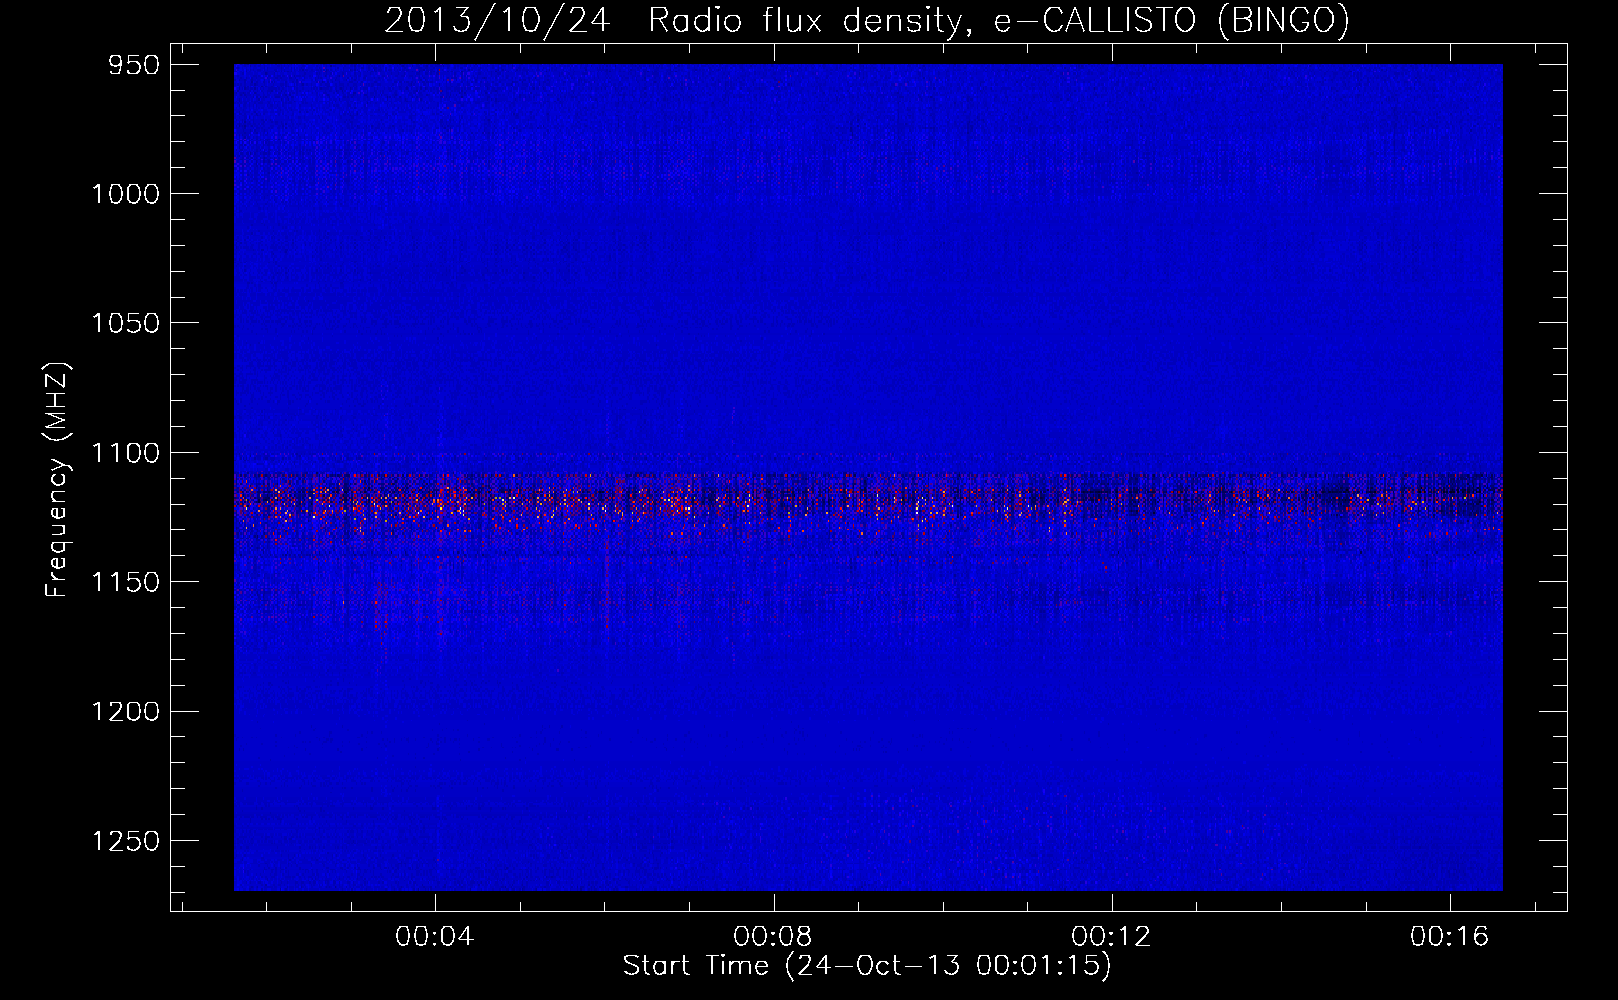Click the 00:04 time tick label
The height and width of the screenshot is (1000, 1618).
pos(435,937)
